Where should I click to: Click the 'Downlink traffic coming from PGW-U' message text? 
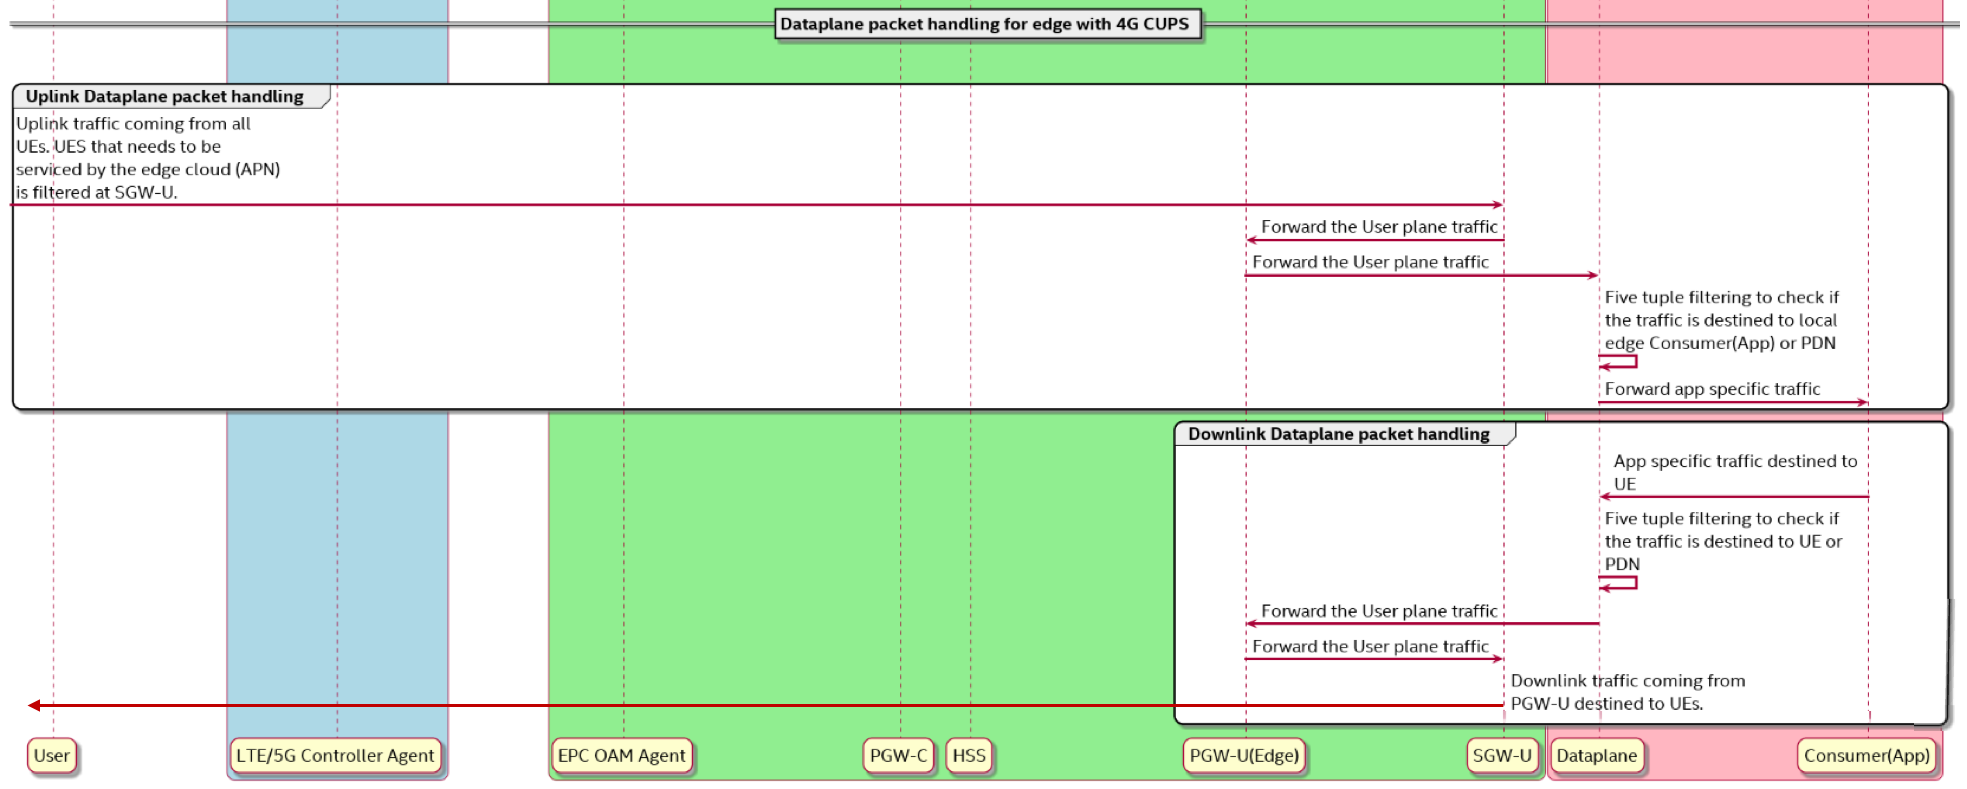click(x=1628, y=692)
